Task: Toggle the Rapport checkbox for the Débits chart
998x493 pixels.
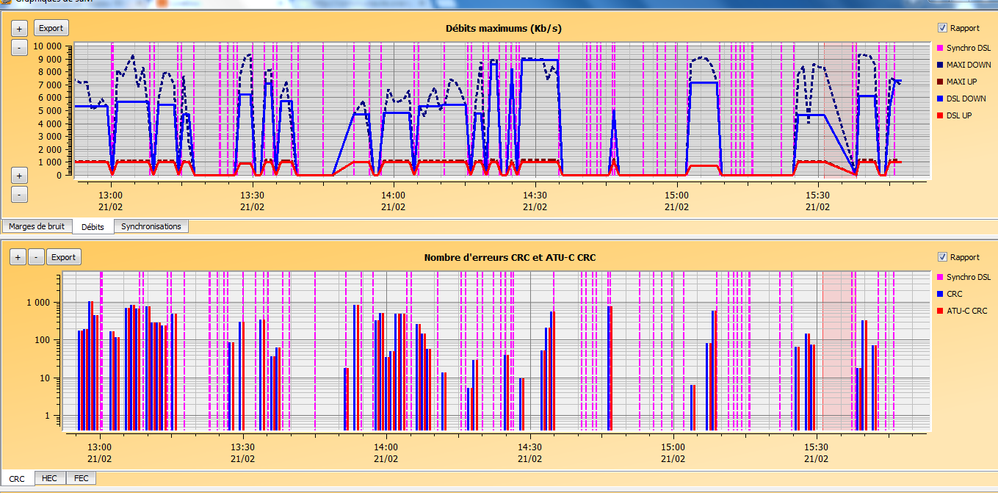Action: click(x=942, y=28)
